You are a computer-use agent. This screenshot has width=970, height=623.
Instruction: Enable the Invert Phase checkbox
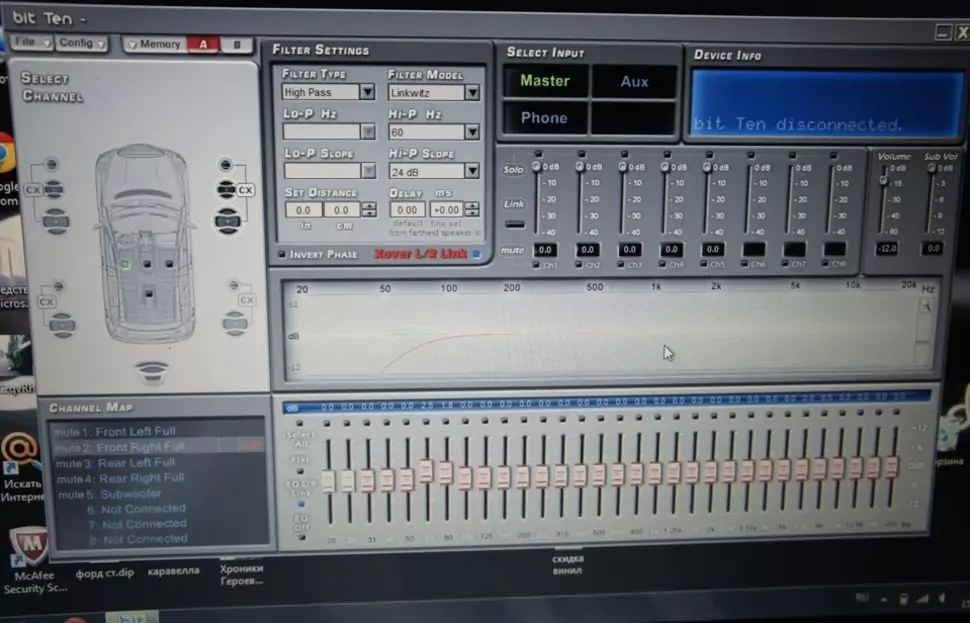coord(282,254)
